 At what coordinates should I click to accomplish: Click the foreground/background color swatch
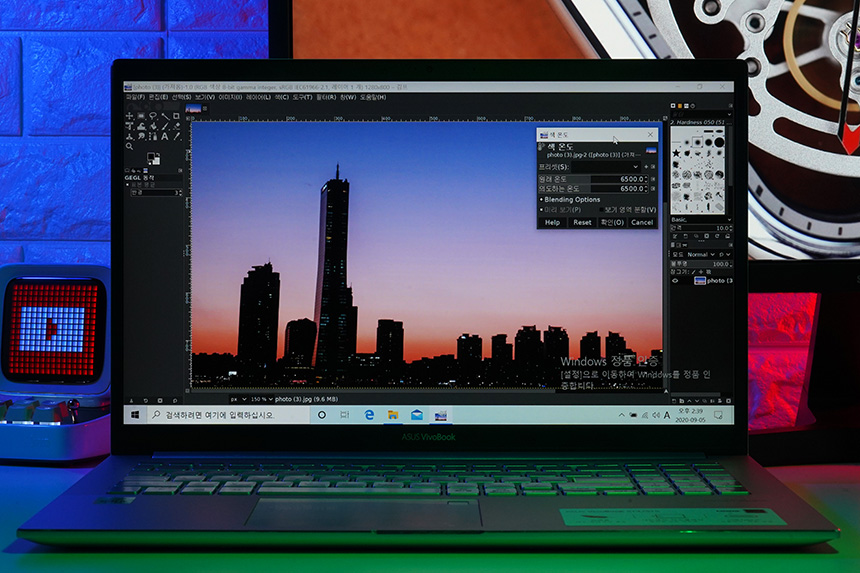coord(154,158)
